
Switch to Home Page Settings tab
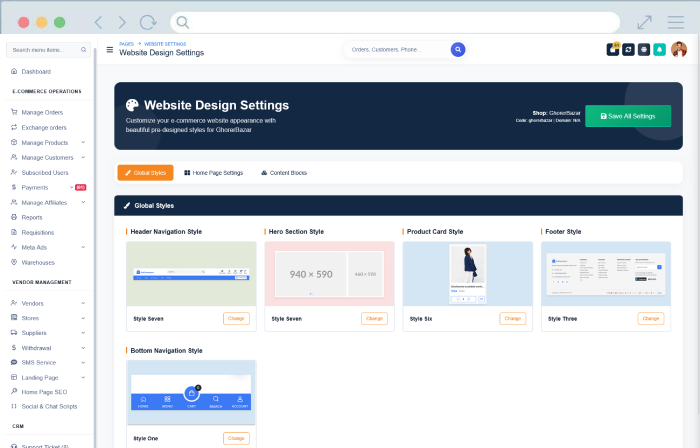click(x=213, y=173)
